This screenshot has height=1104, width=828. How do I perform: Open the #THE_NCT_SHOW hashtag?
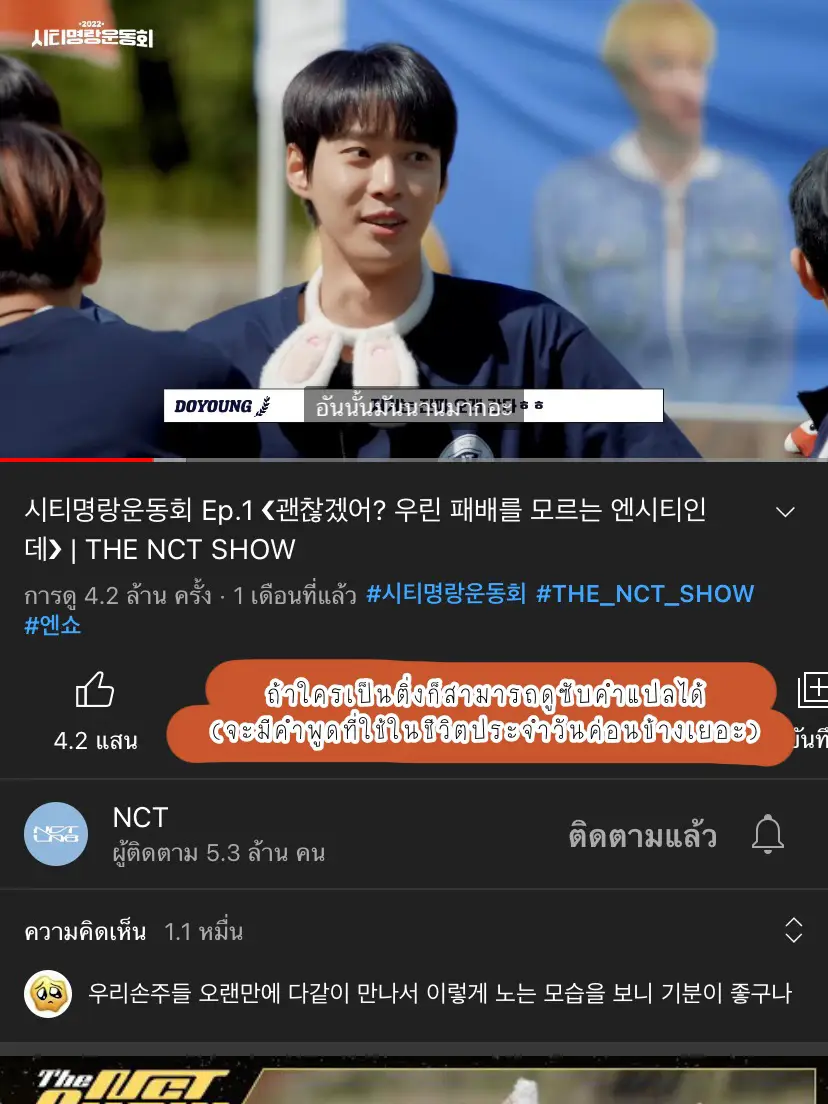point(645,594)
